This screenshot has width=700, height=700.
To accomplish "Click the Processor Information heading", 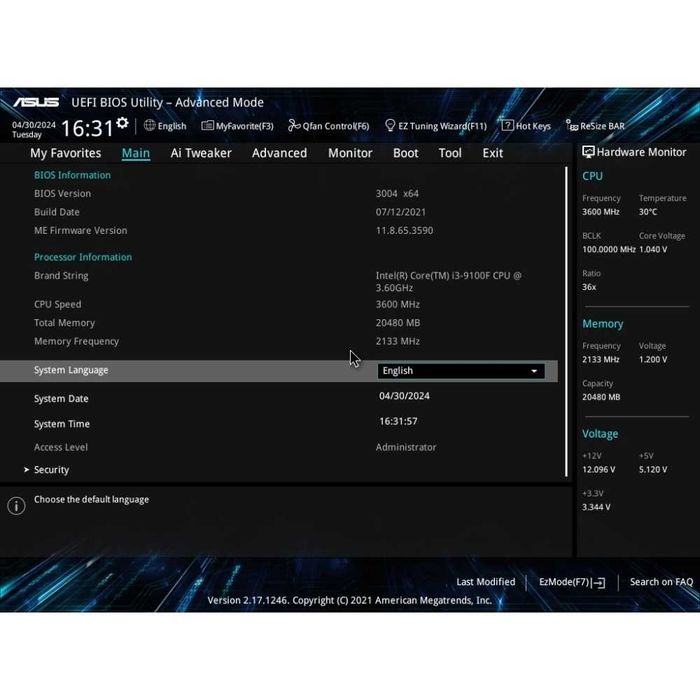I will tap(83, 257).
